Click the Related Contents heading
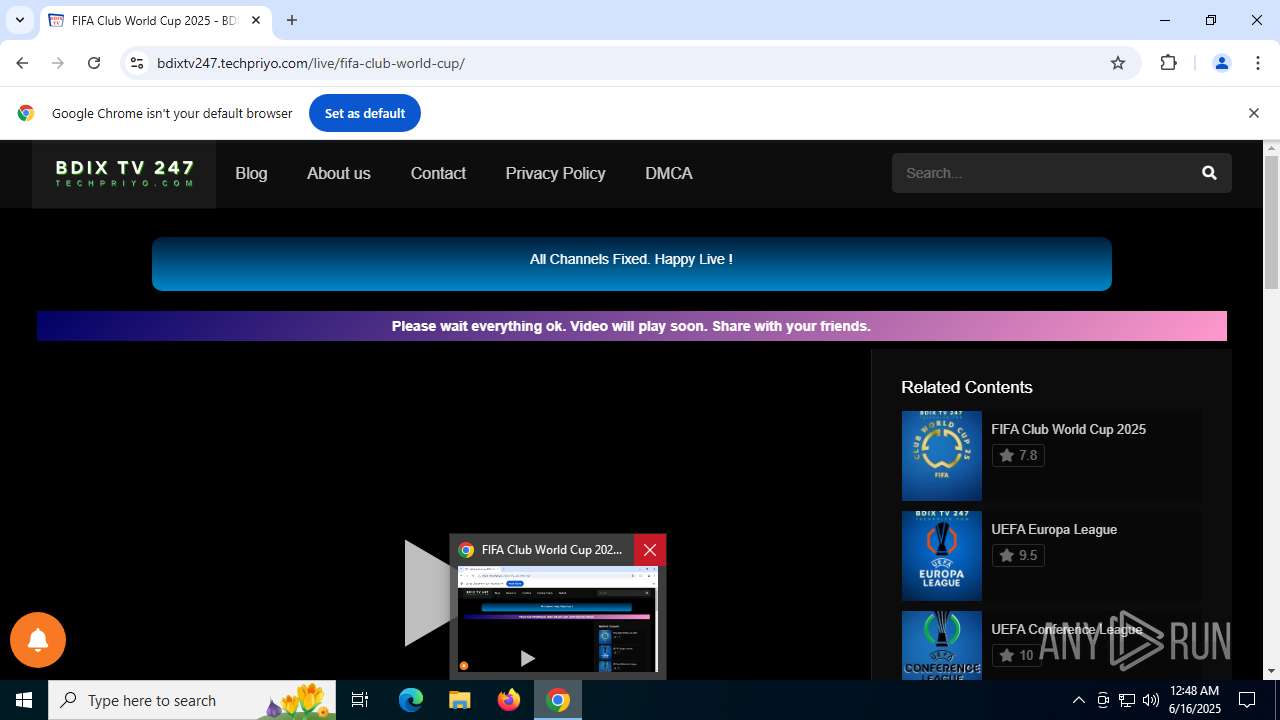1280x720 pixels. [x=966, y=387]
